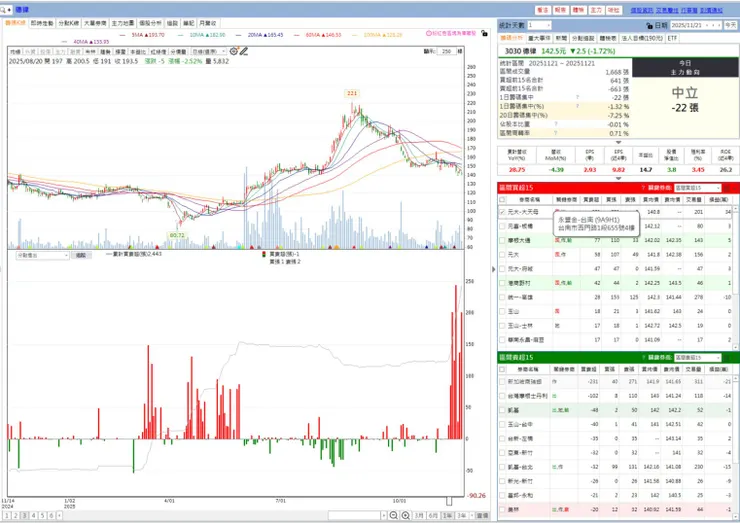
Task: Check the 統一-嘉義 broker checkbox
Action: 502,297
